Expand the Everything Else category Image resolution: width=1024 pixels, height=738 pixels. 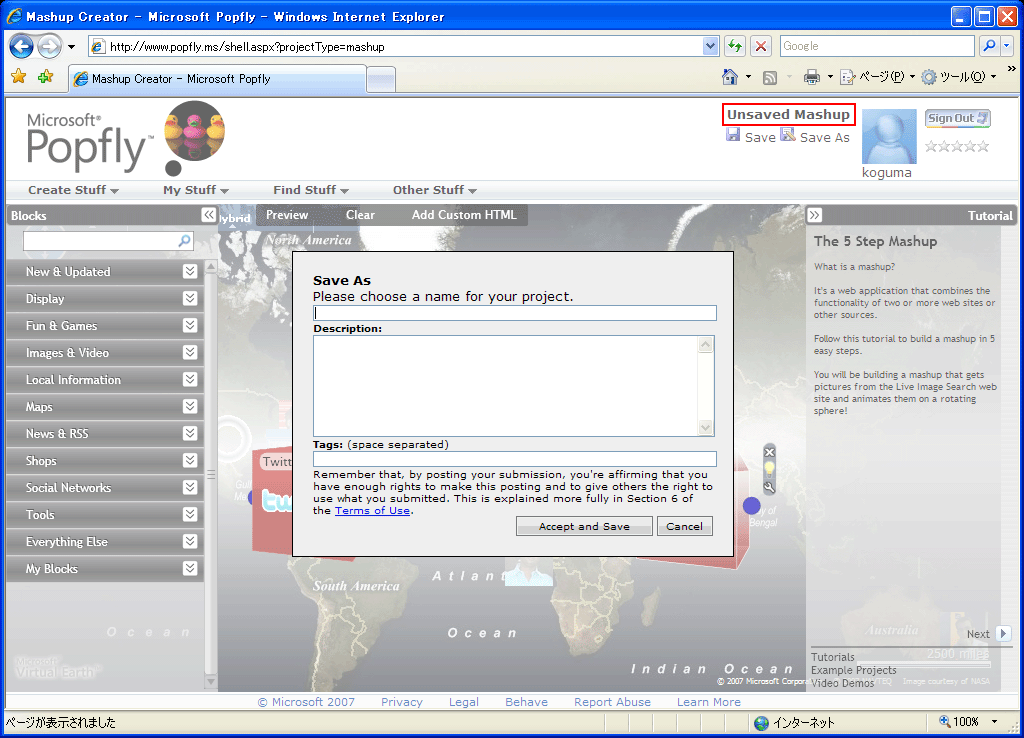coord(190,541)
